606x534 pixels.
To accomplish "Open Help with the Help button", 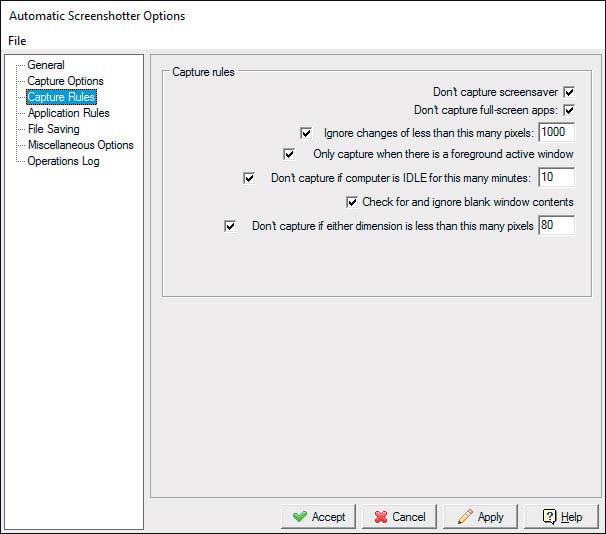I will coord(562,517).
